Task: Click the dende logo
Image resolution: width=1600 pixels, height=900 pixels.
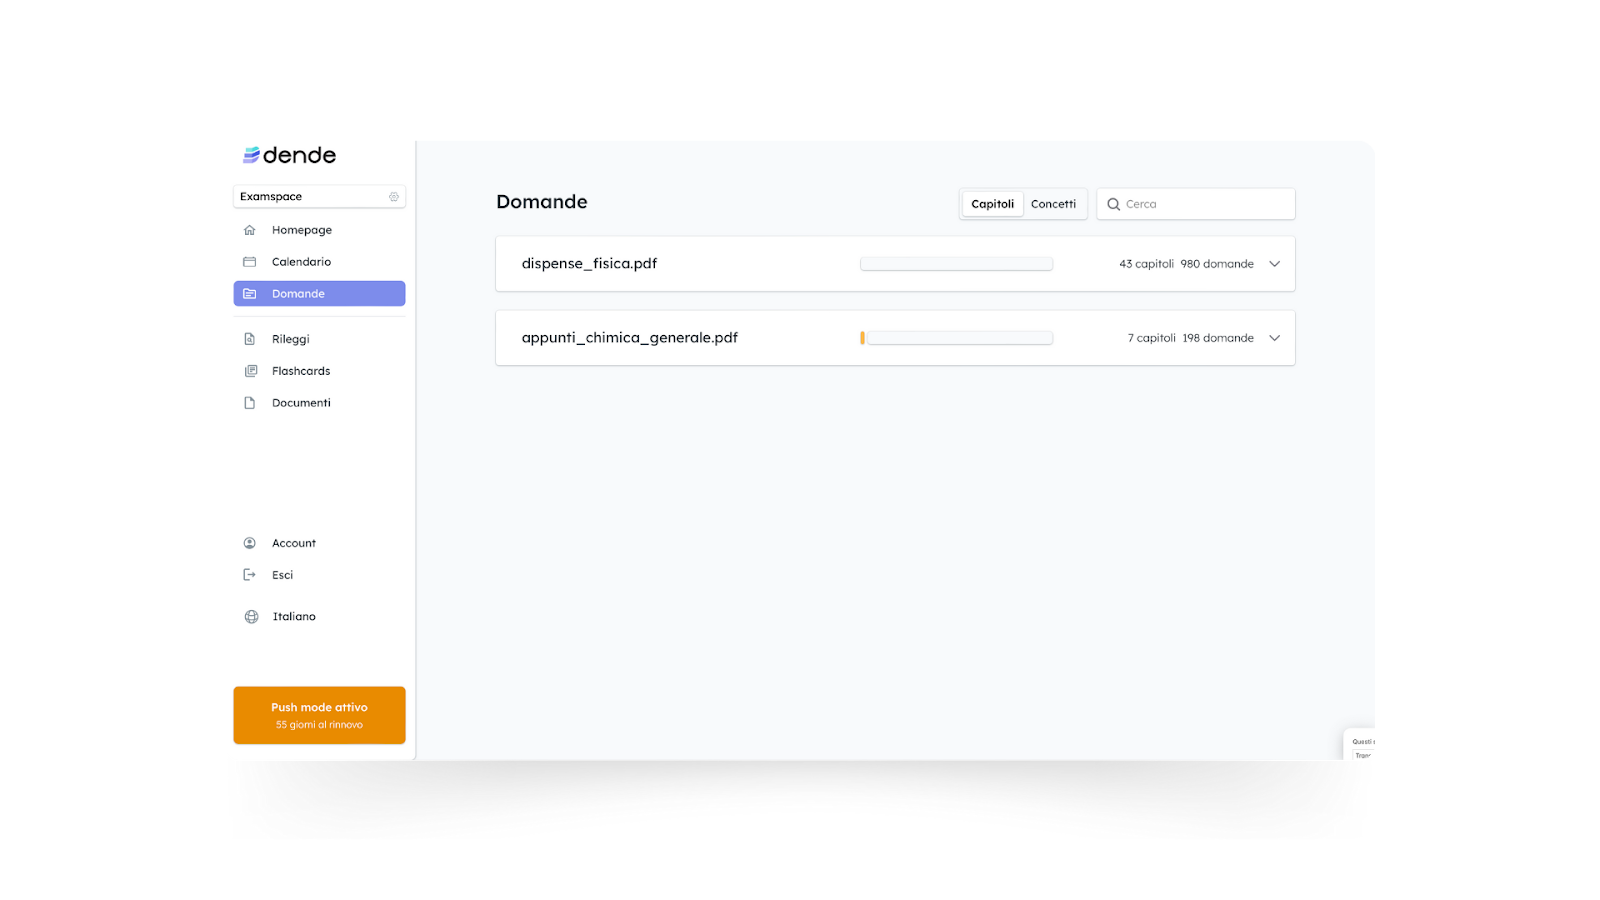Action: [x=289, y=155]
